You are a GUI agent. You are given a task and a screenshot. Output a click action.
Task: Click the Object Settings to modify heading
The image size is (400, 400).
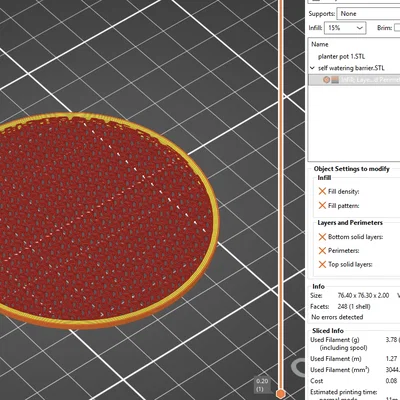352,169
